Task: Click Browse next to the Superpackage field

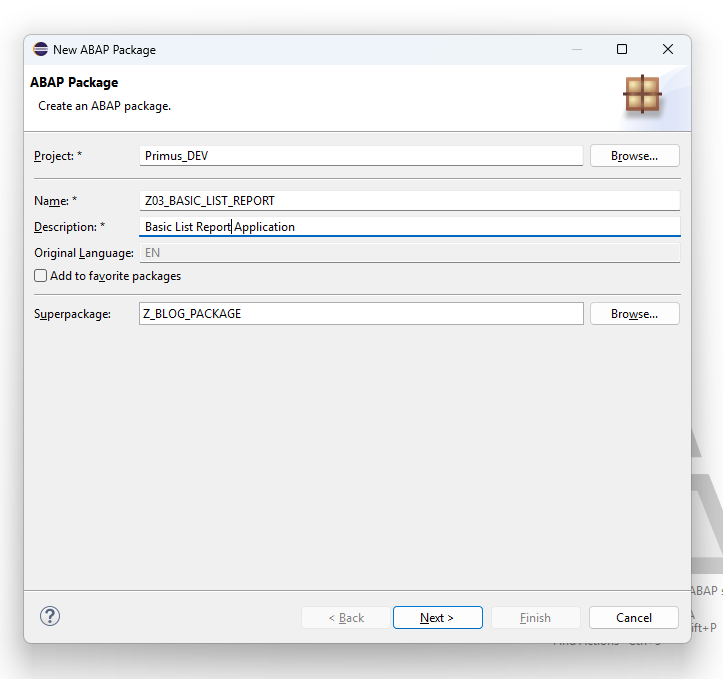Action: [x=634, y=314]
